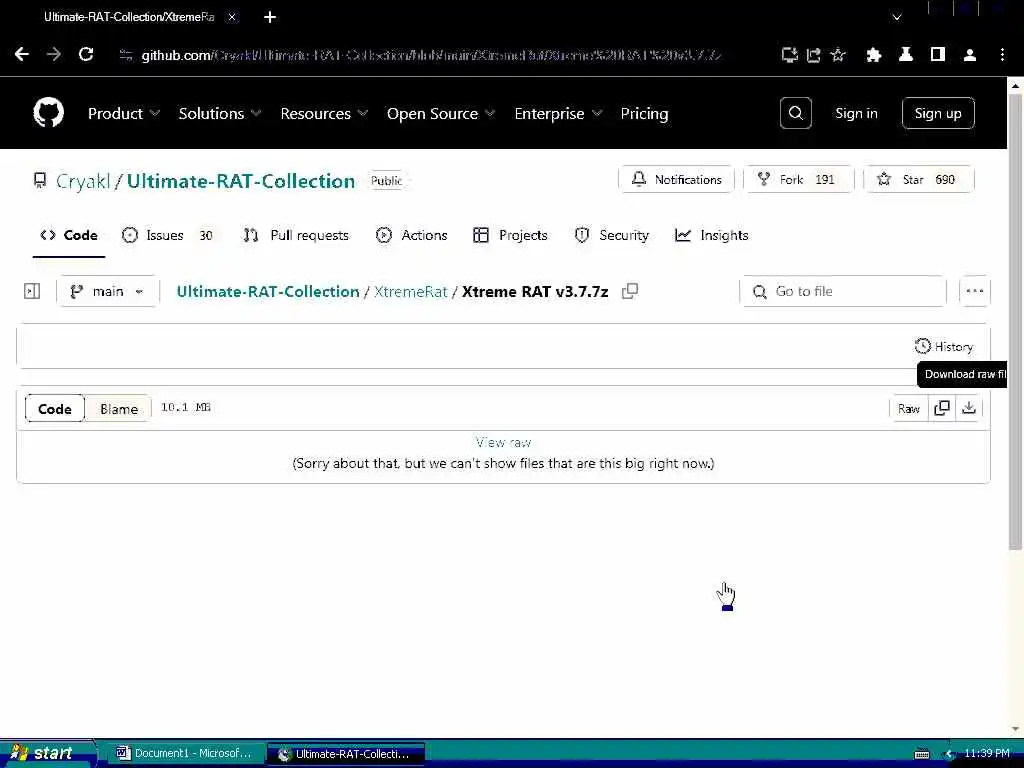Open a new browser tab with plus icon
The width and height of the screenshot is (1024, 768).
(x=270, y=18)
